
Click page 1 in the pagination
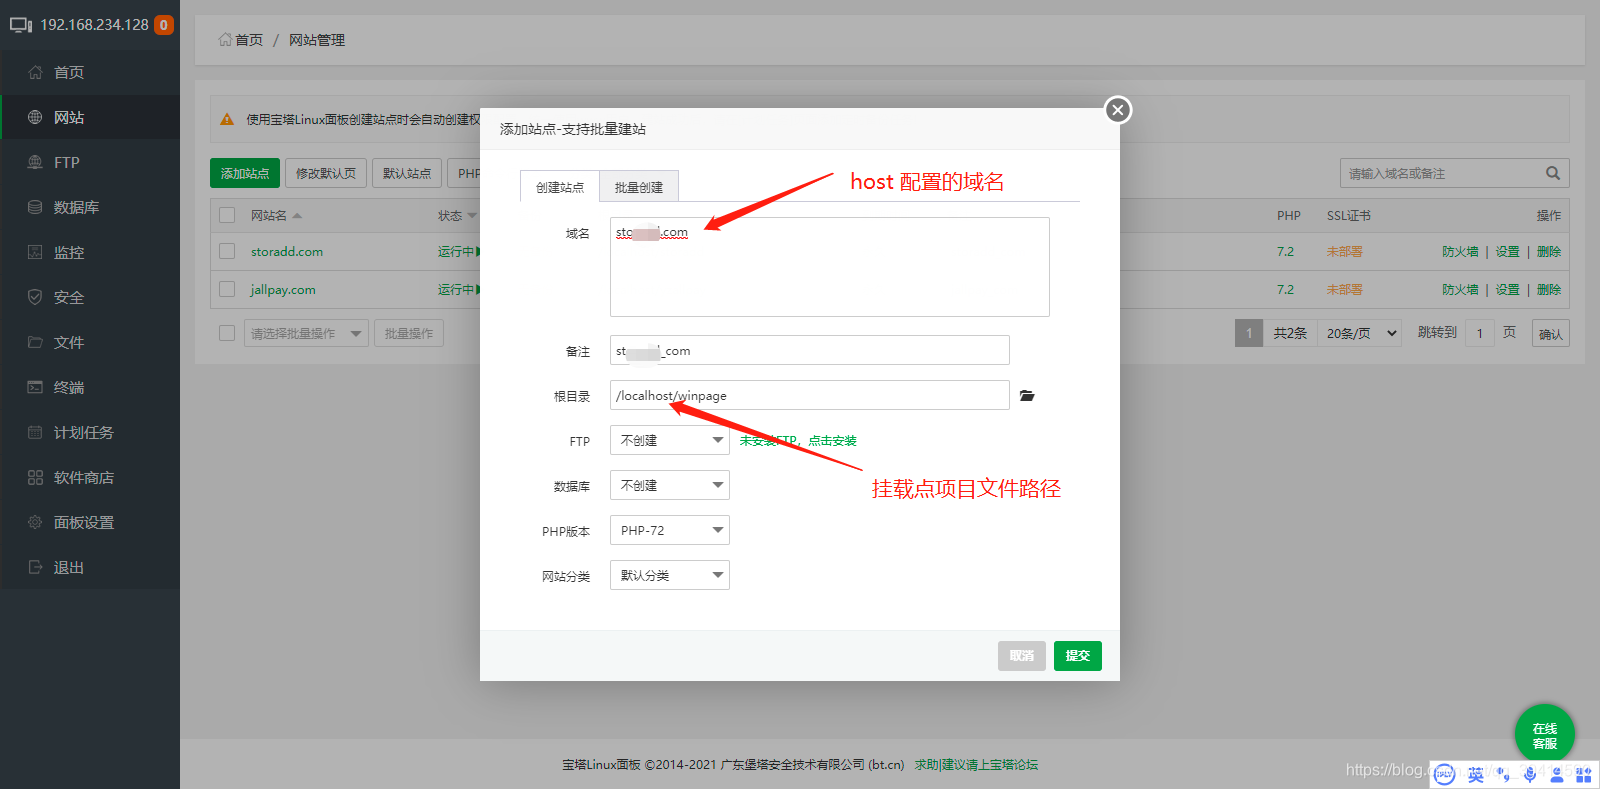pos(1249,333)
